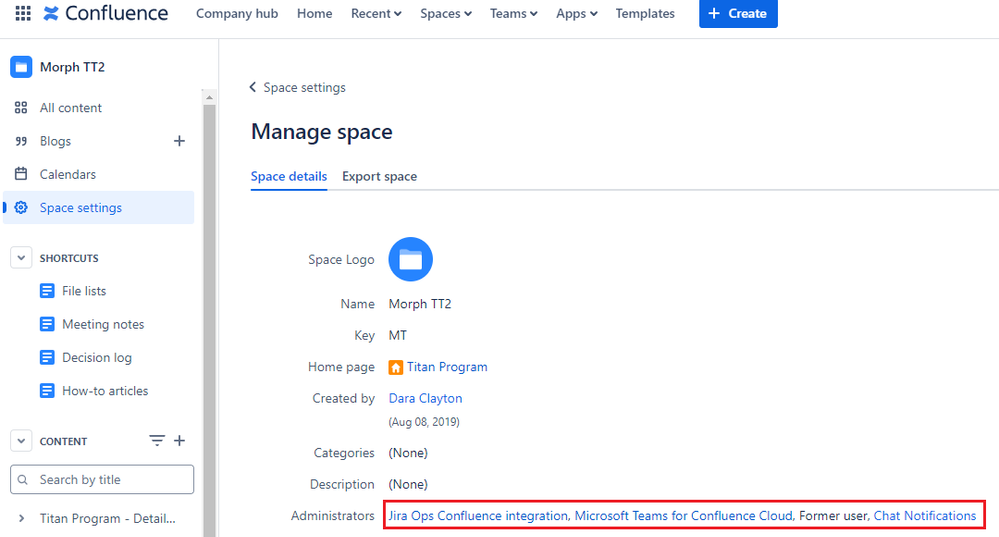999x537 pixels.
Task: Open the How-to articles shortcut
Action: [x=105, y=390]
